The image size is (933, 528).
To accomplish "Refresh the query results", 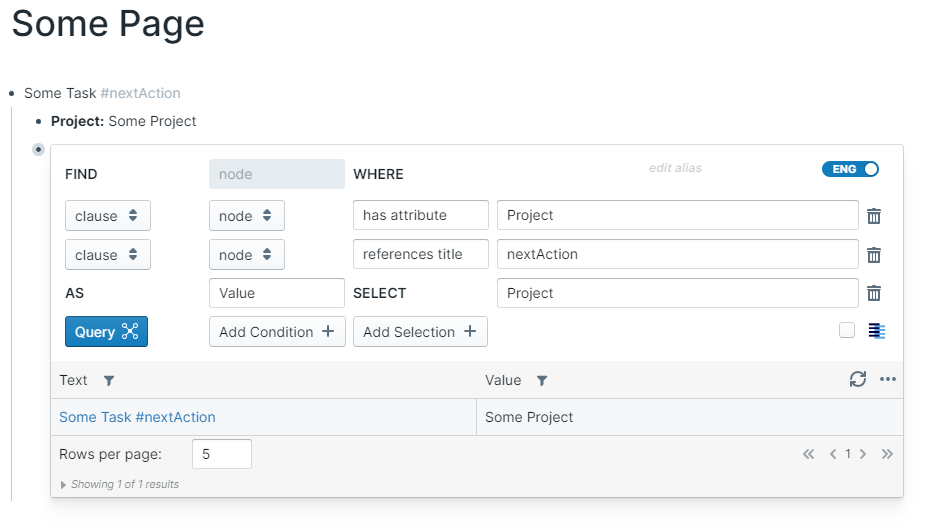I will click(x=857, y=380).
